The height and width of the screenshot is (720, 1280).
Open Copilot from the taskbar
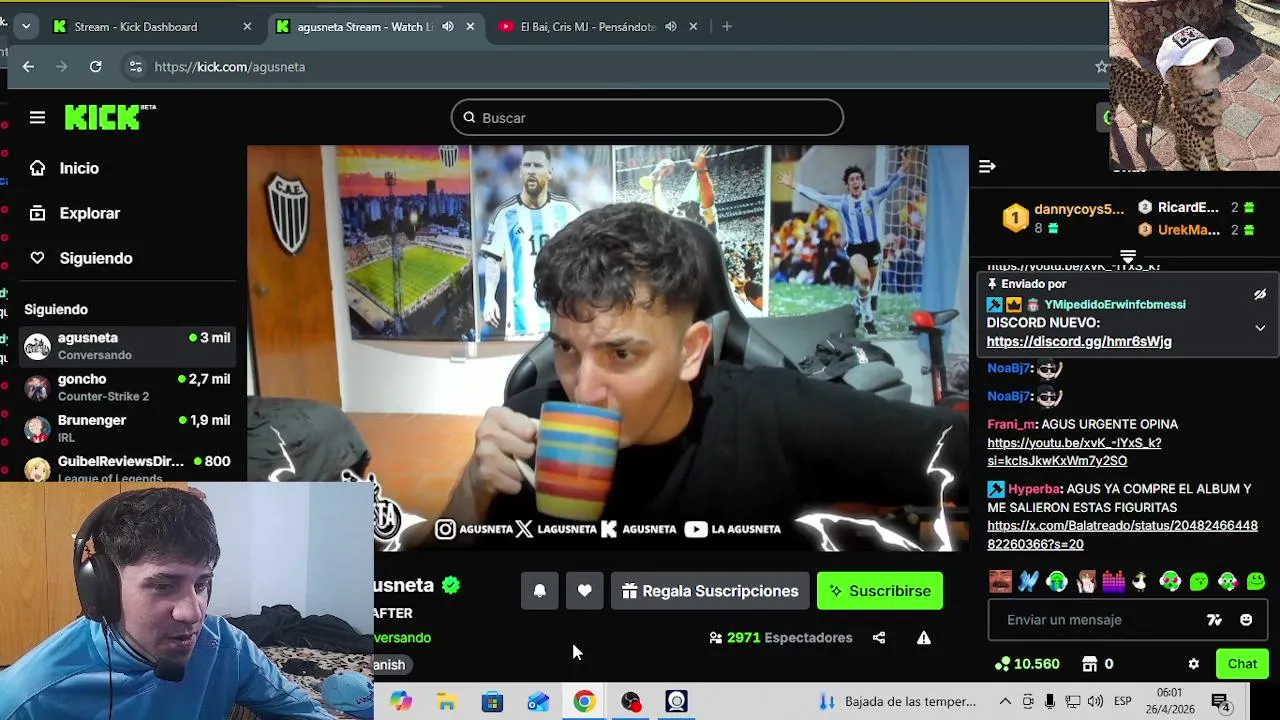pyautogui.click(x=400, y=702)
